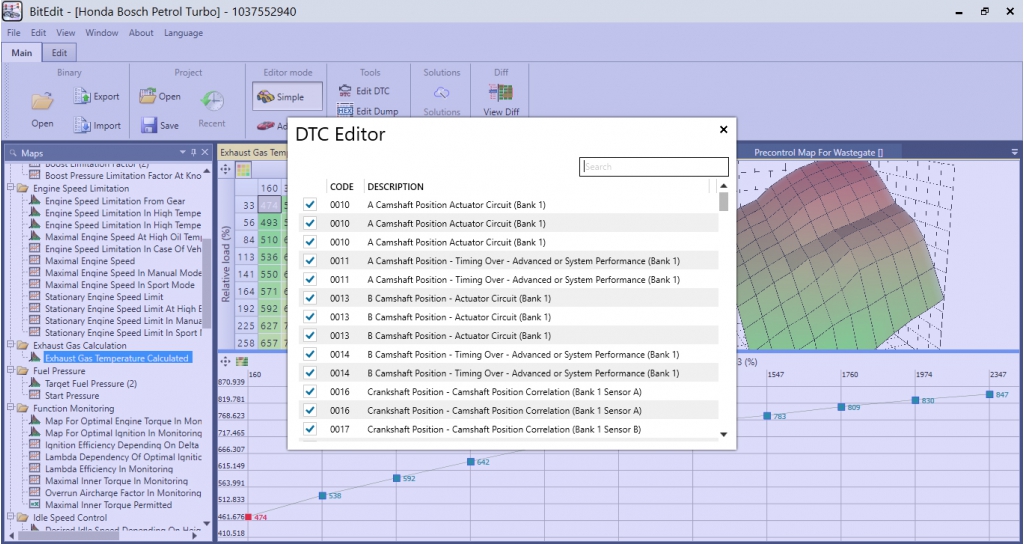Click map icon beside Lambda Efficiency In Monitoring
Image resolution: width=1024 pixels, height=544 pixels.
coord(35,469)
